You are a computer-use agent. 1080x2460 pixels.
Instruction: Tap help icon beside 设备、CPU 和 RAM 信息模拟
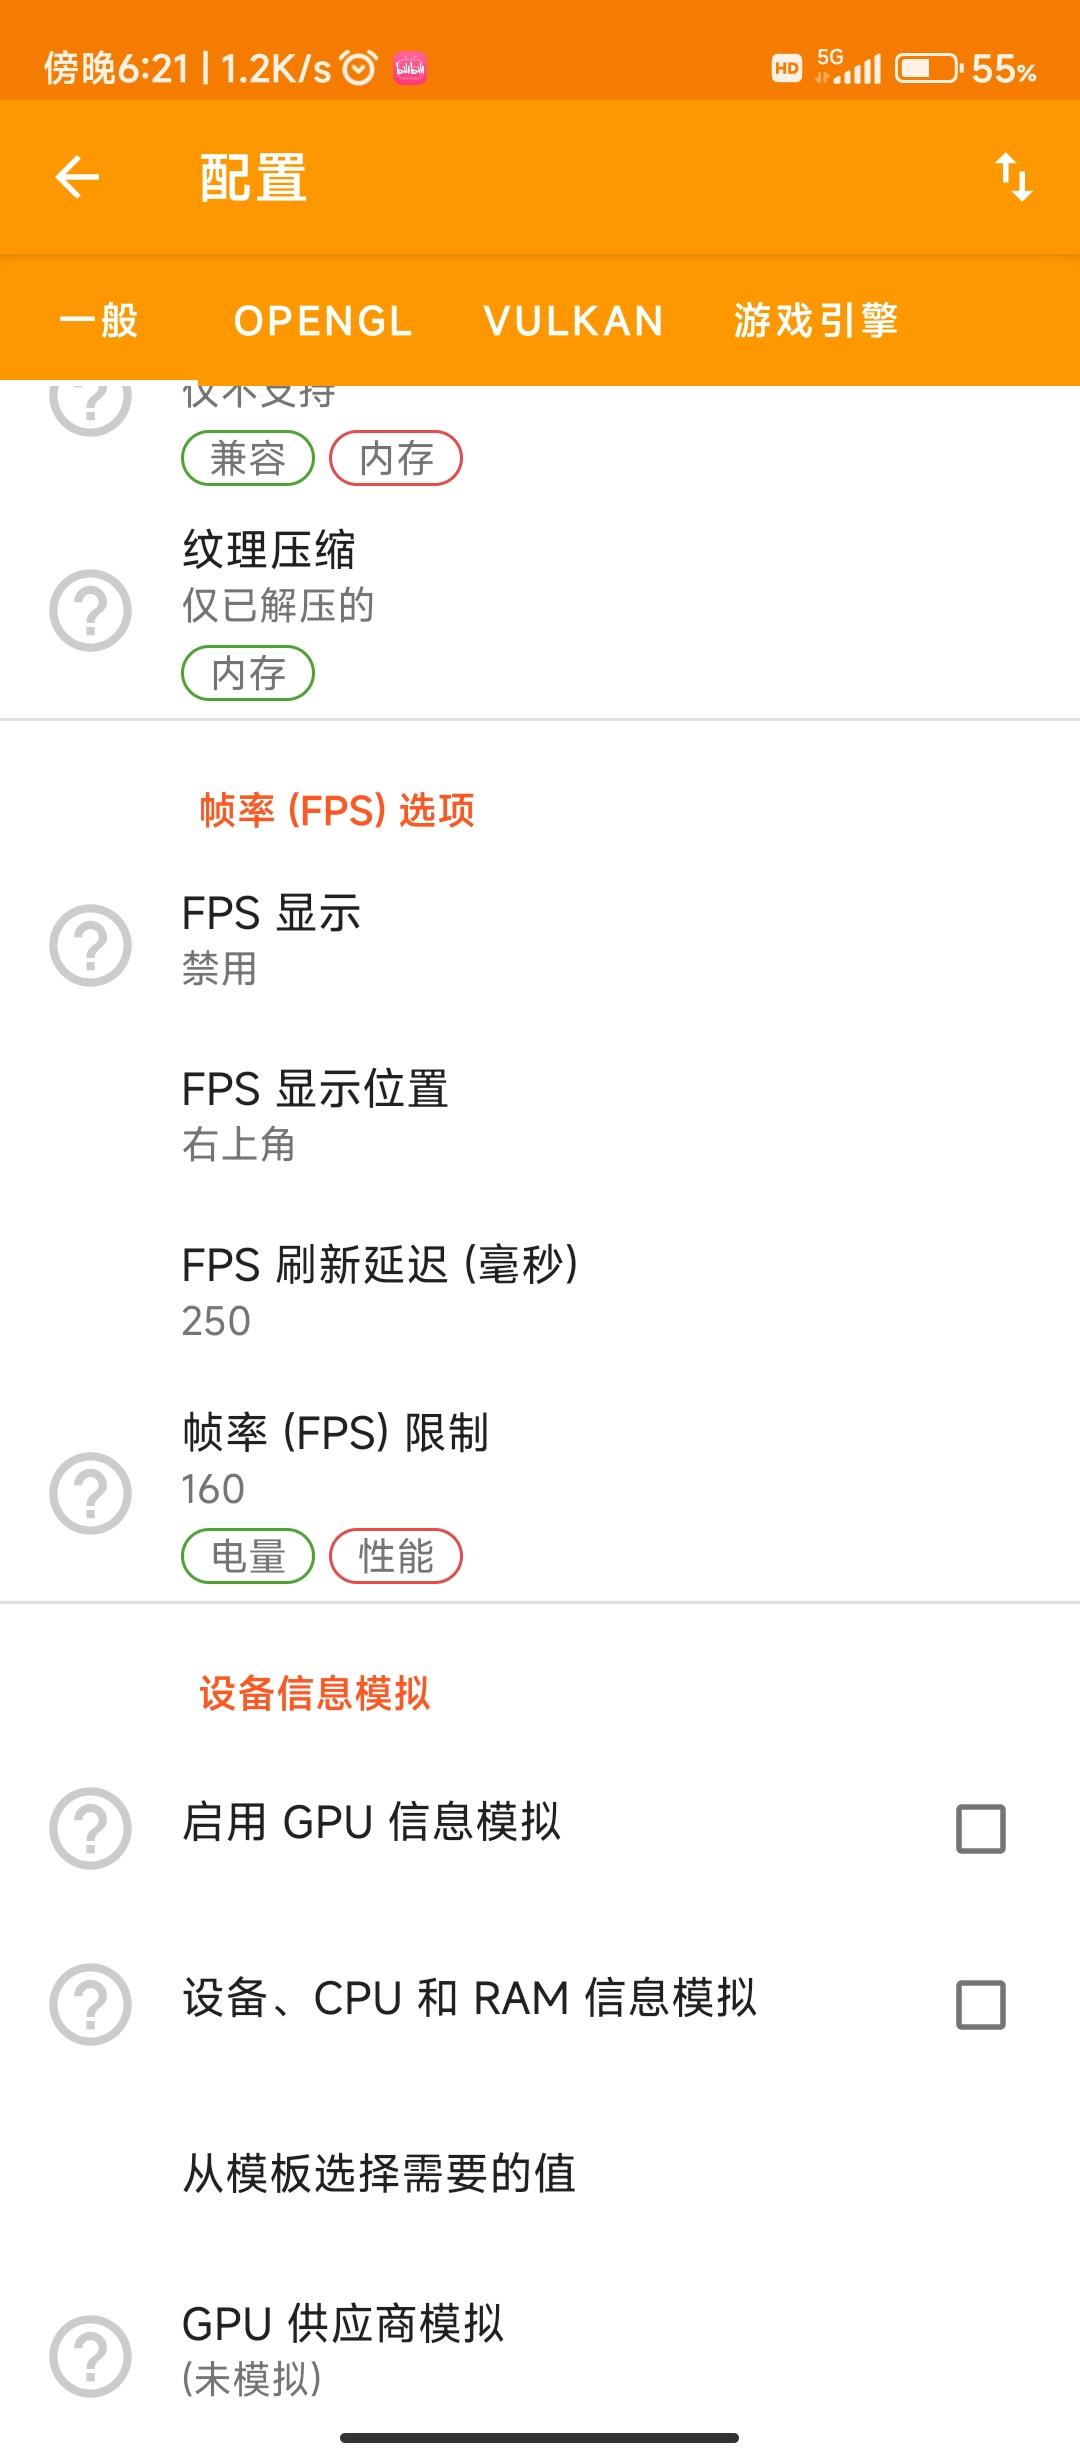coord(90,2004)
